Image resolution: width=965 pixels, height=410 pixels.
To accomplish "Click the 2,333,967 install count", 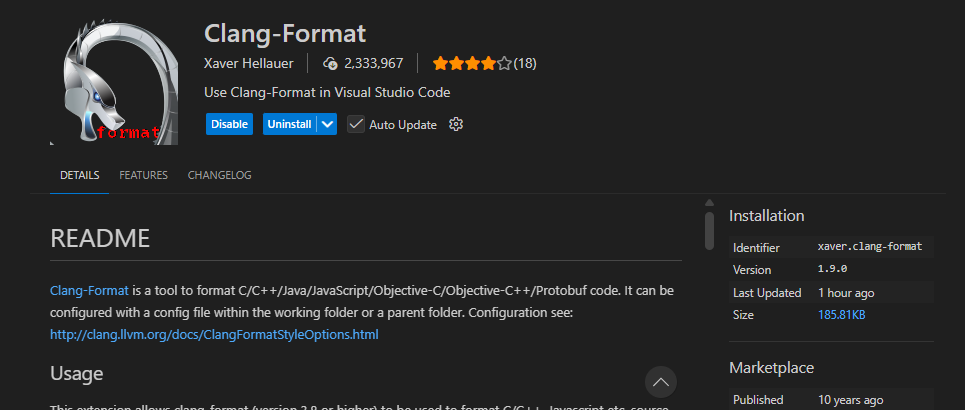I will tap(374, 63).
